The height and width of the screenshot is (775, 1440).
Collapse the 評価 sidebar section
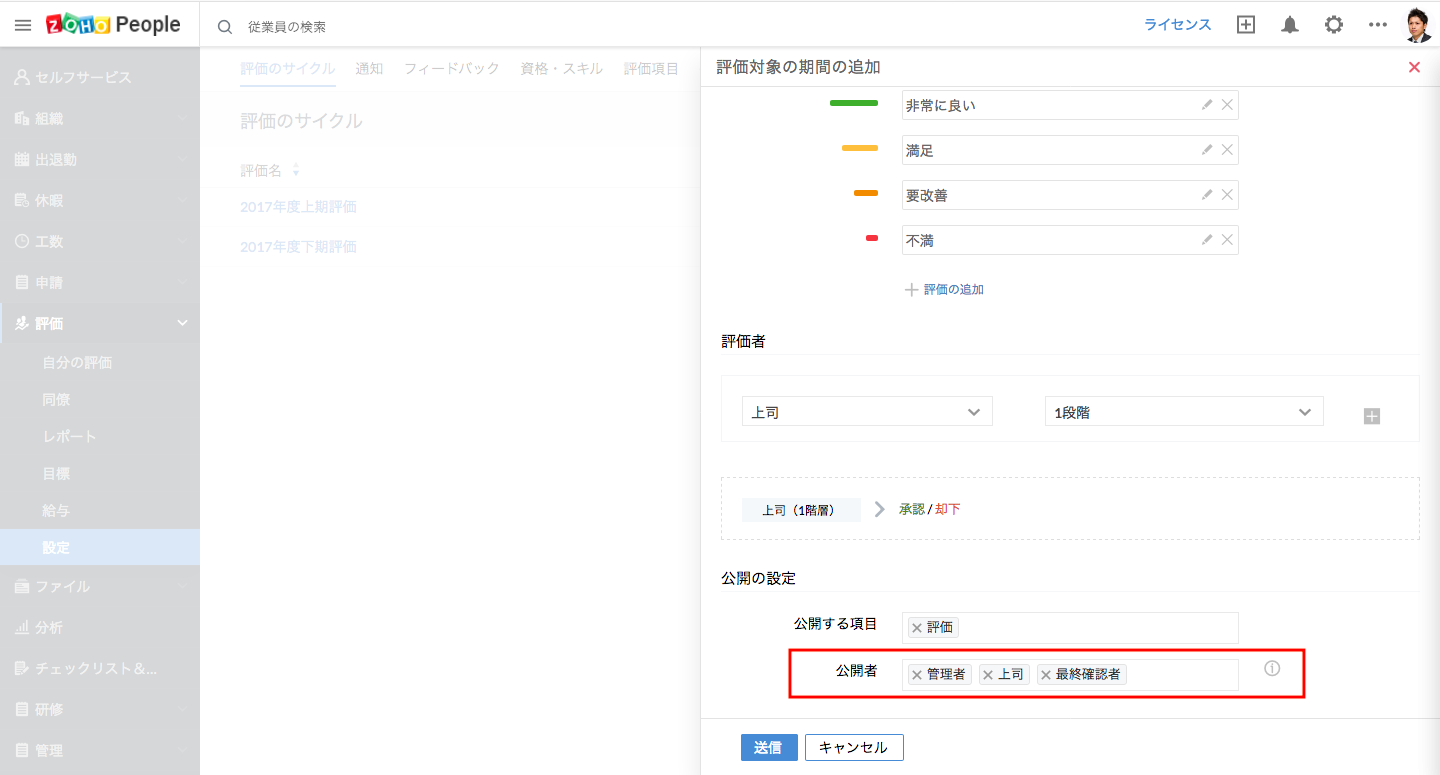(x=182, y=323)
